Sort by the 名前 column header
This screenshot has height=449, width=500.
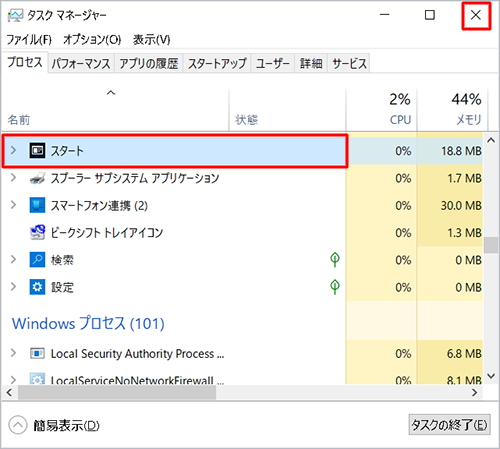pyautogui.click(x=115, y=110)
